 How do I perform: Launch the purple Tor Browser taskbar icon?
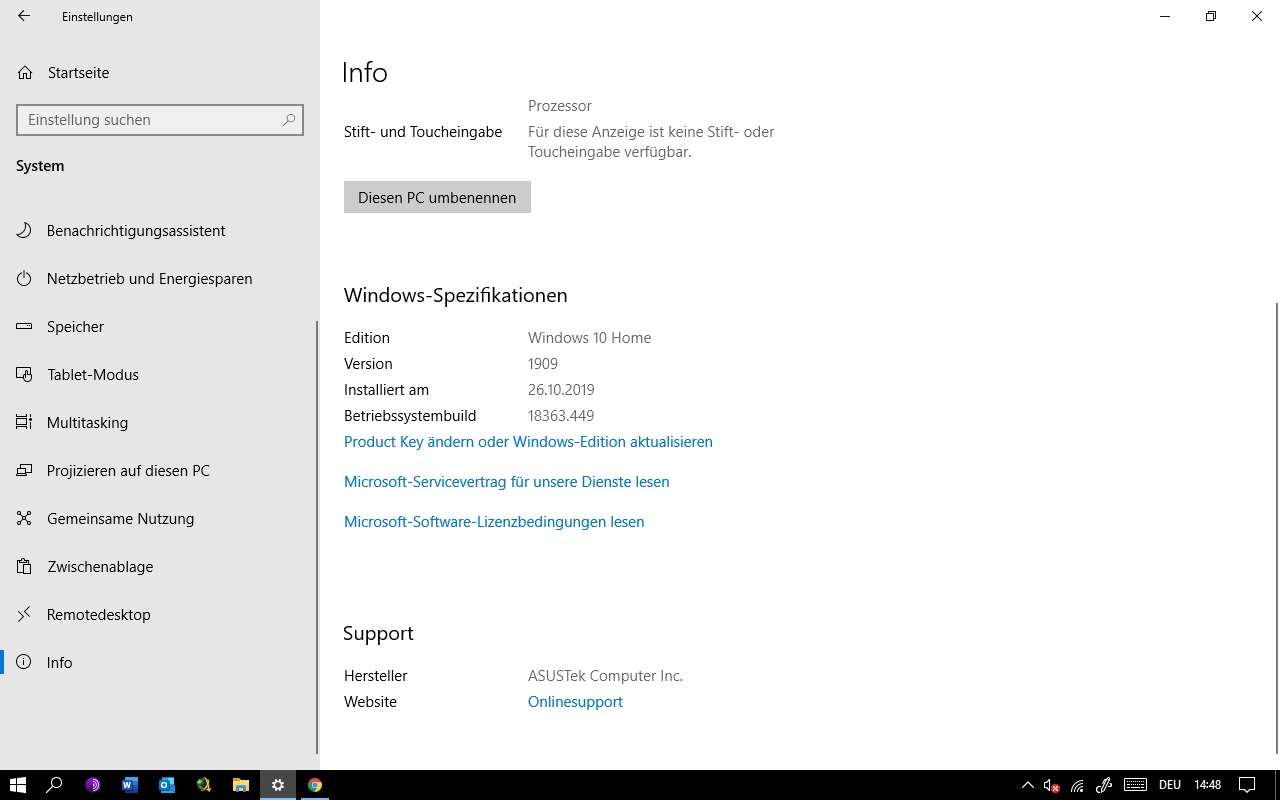(93, 785)
